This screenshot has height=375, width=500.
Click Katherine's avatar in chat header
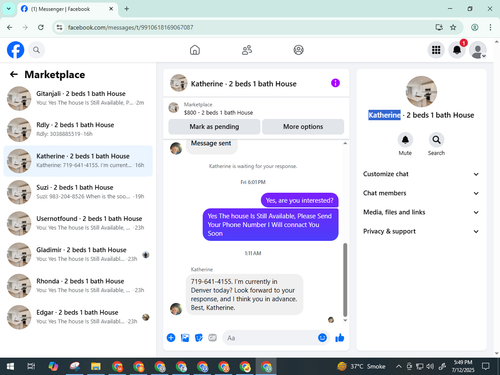[178, 83]
